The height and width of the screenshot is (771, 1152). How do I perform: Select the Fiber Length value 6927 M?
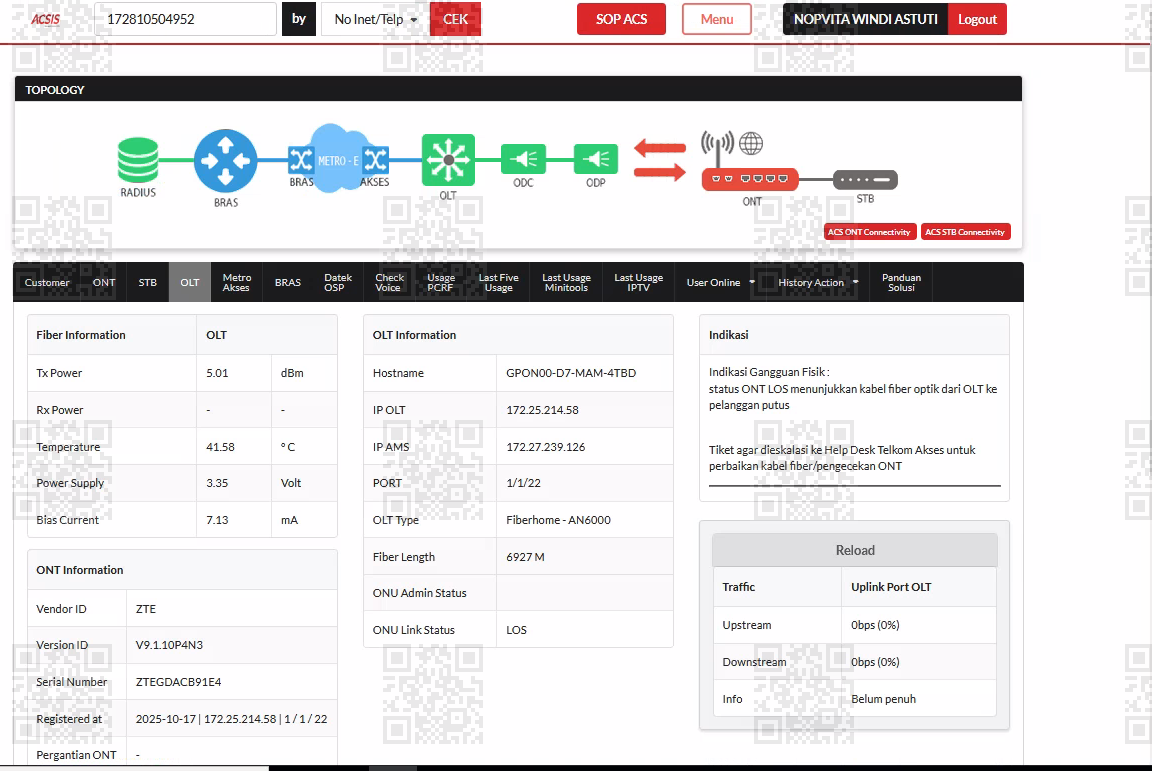click(525, 557)
